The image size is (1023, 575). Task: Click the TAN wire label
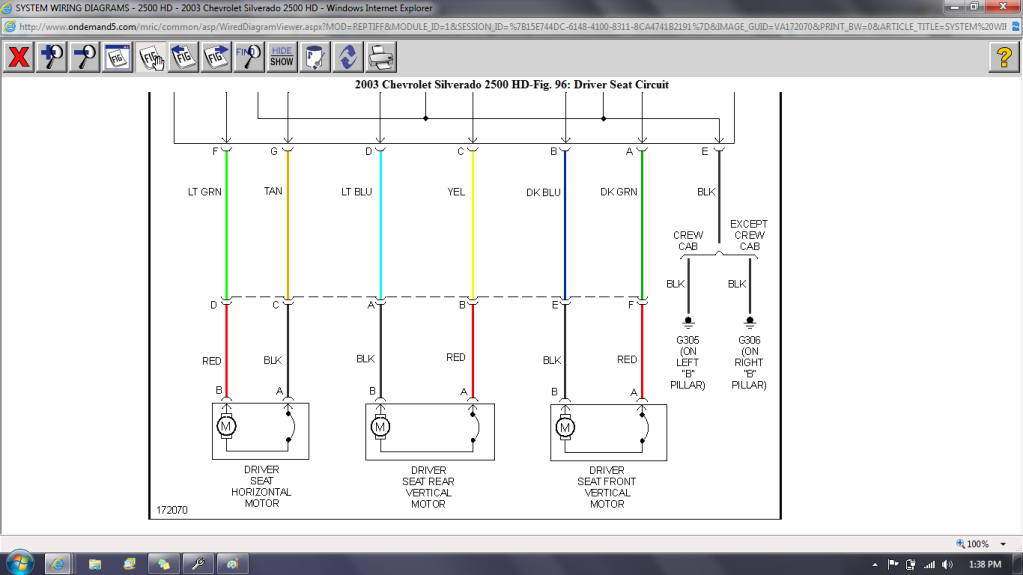pyautogui.click(x=273, y=191)
